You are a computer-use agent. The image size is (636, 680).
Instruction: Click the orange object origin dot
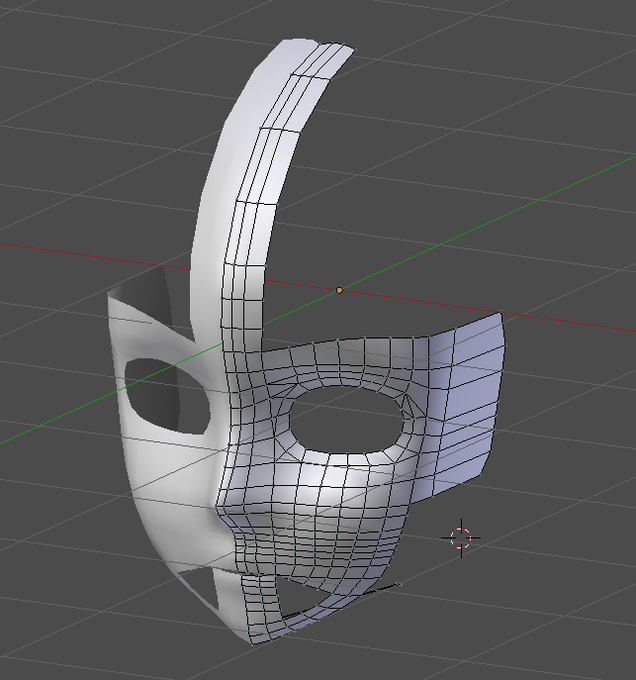(x=339, y=290)
